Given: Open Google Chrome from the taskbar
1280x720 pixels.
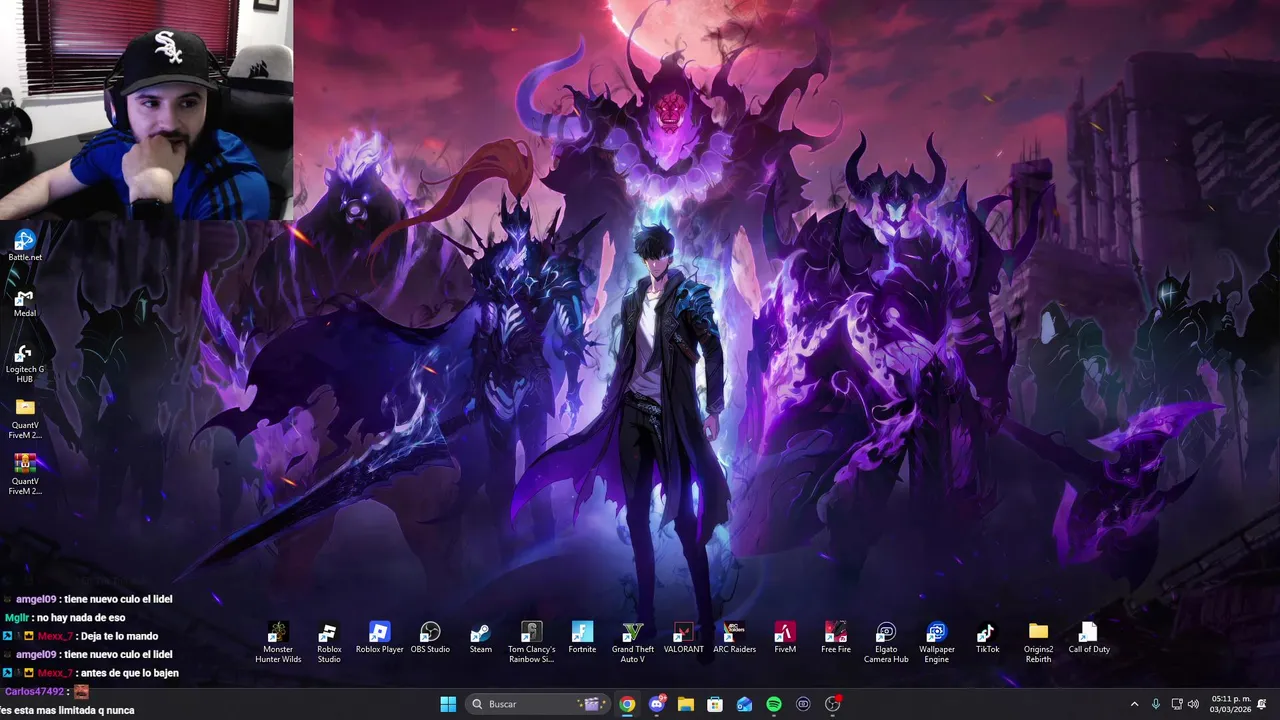Looking at the screenshot, I should tap(627, 704).
